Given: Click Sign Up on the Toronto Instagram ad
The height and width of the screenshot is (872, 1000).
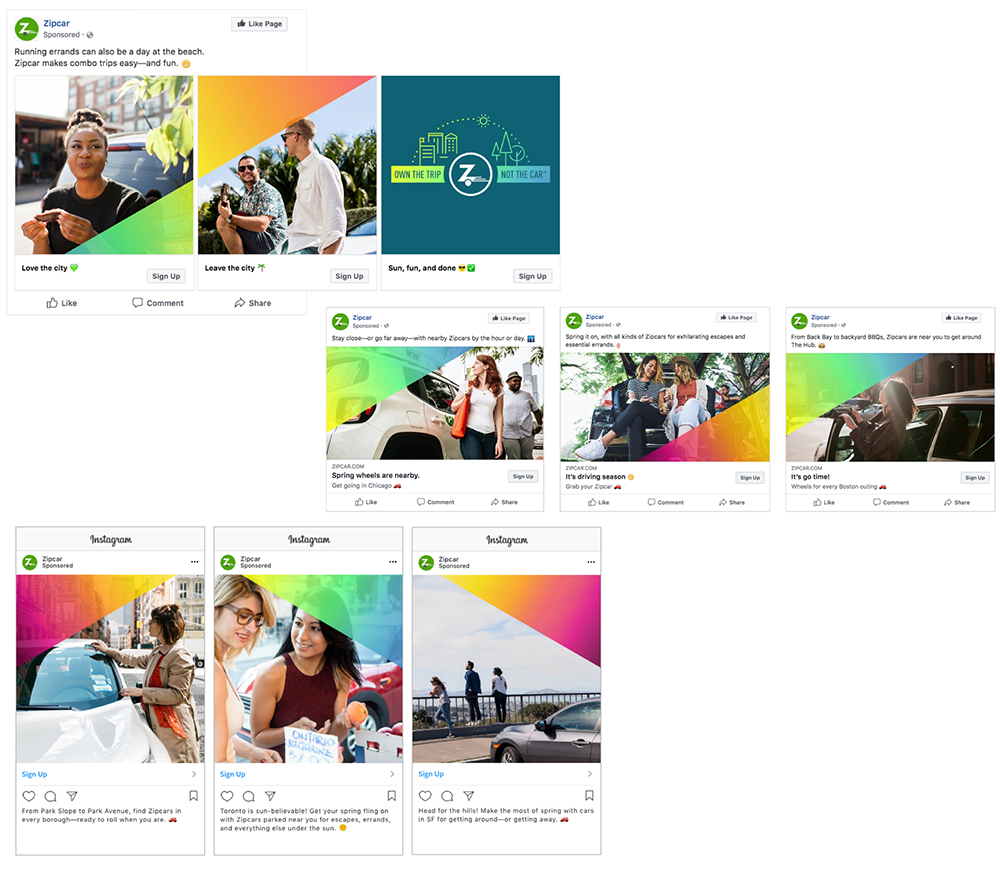Looking at the screenshot, I should coord(233,774).
